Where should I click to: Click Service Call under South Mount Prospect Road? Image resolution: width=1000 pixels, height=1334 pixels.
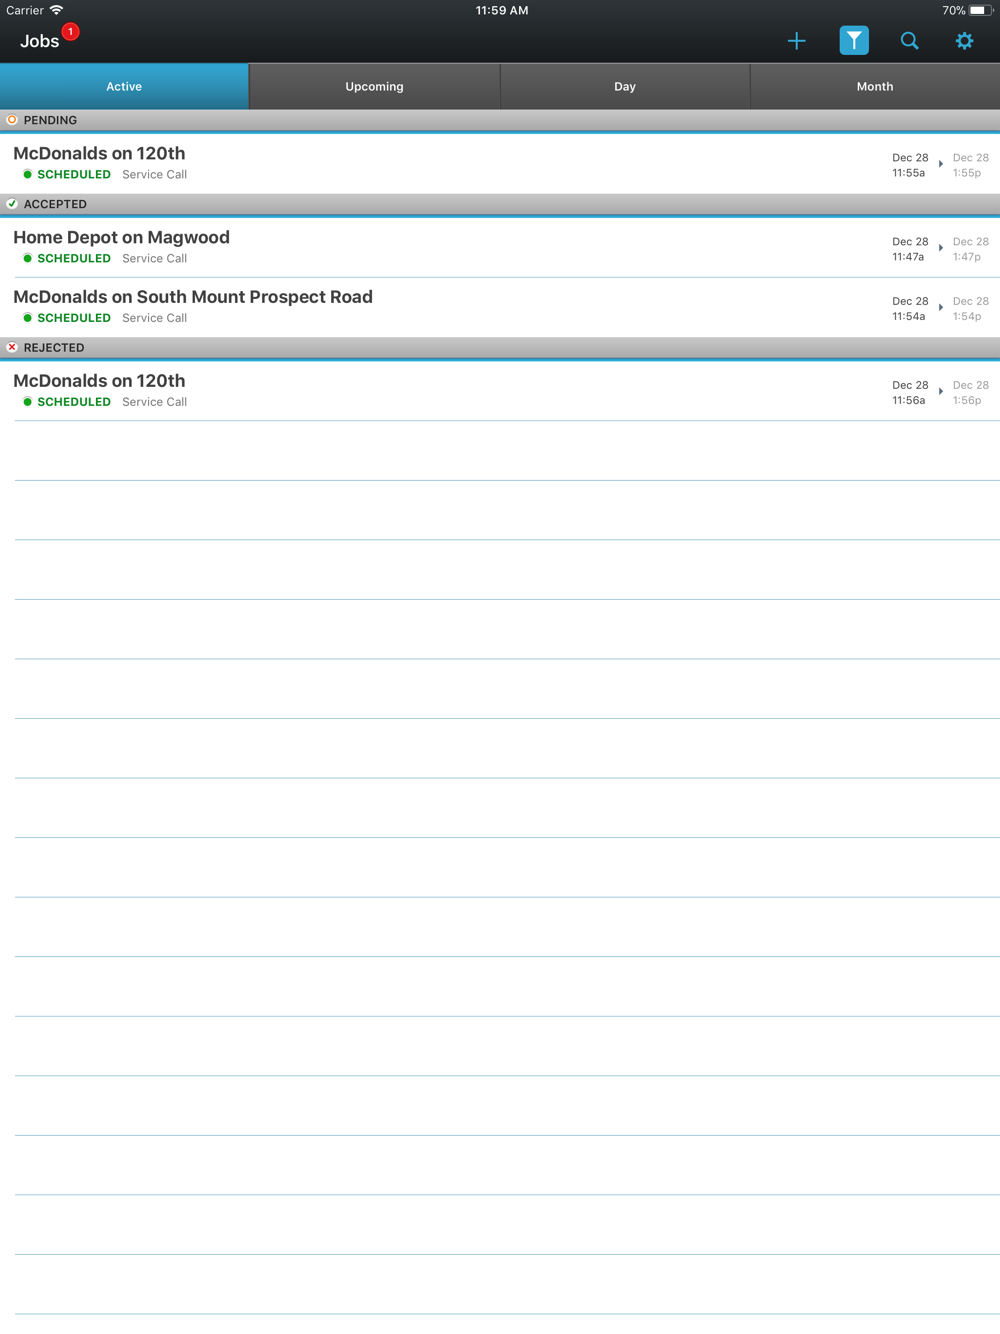154,319
